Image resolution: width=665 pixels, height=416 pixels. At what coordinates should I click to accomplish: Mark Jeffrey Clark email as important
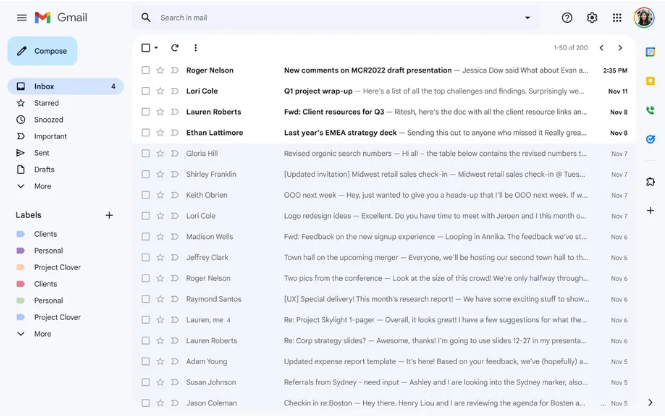tap(175, 257)
